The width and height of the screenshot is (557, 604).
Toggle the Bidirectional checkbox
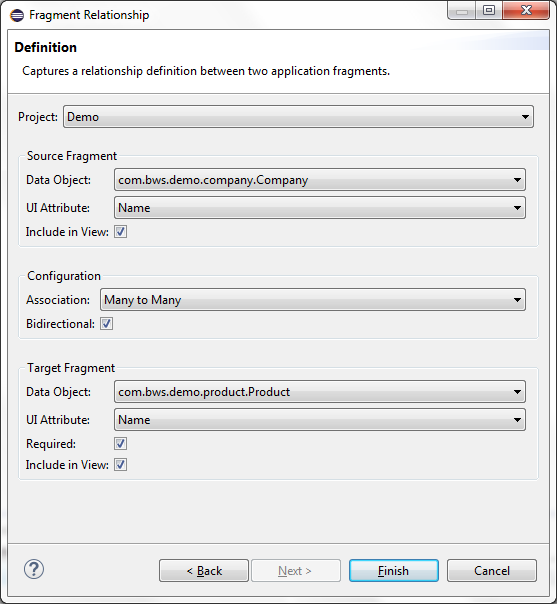tap(106, 324)
